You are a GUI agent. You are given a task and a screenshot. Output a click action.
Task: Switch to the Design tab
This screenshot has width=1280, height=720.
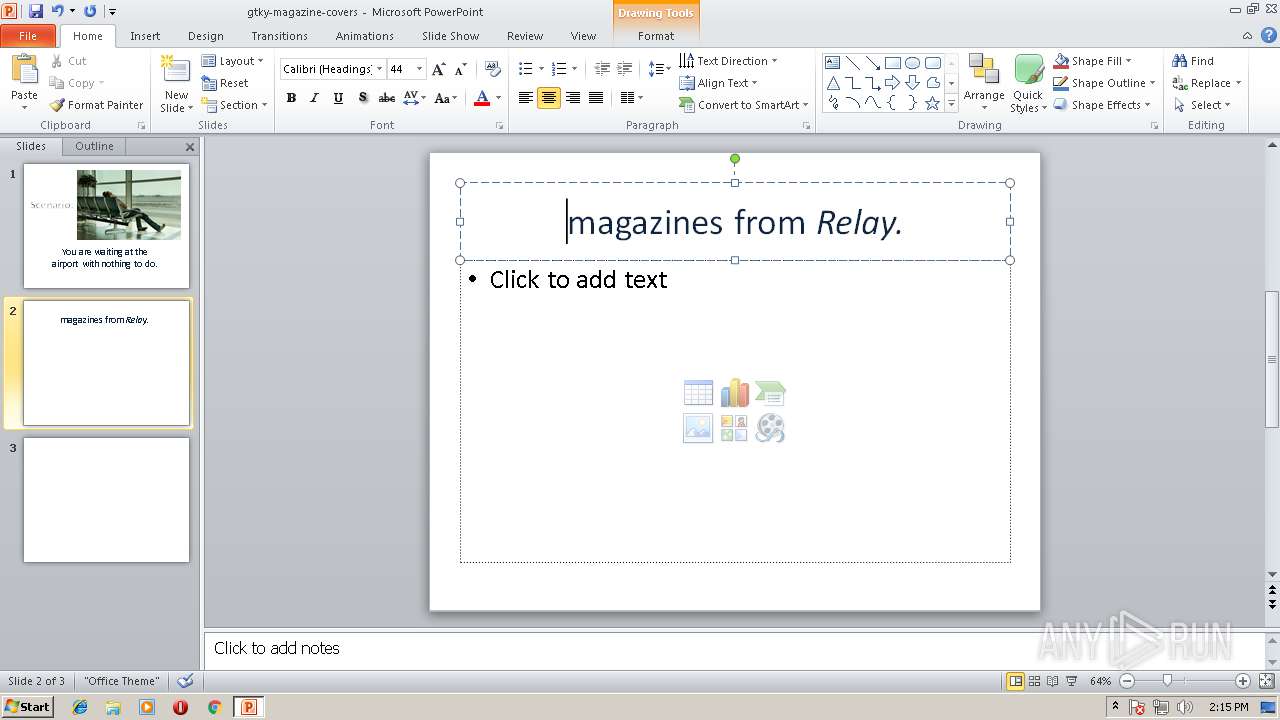coord(206,36)
